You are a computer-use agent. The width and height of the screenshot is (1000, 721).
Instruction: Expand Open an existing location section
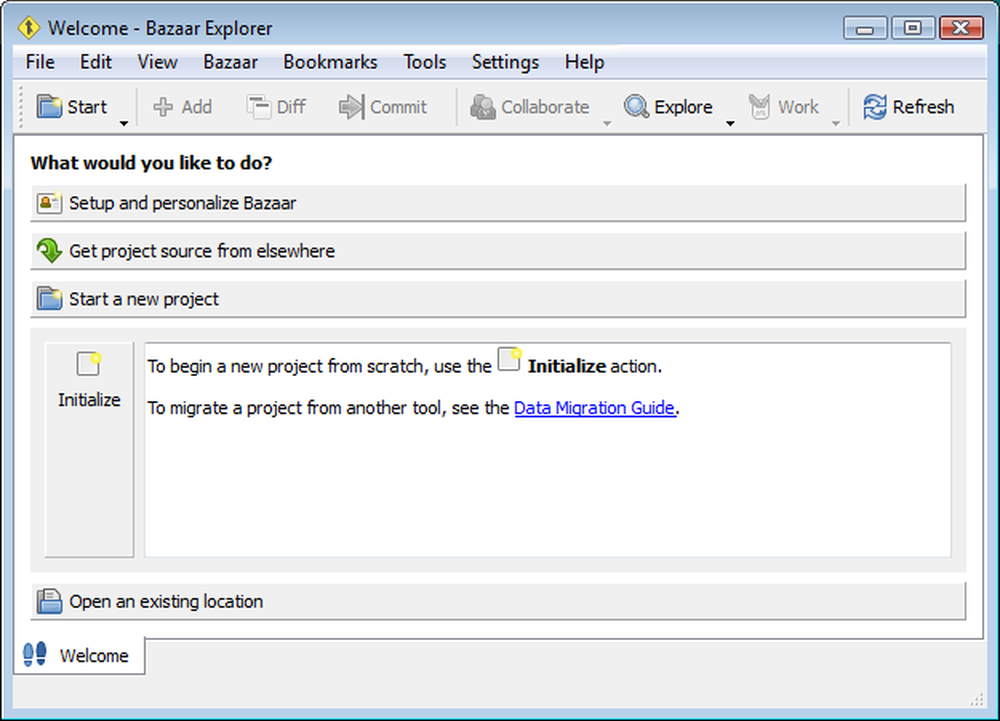click(498, 601)
